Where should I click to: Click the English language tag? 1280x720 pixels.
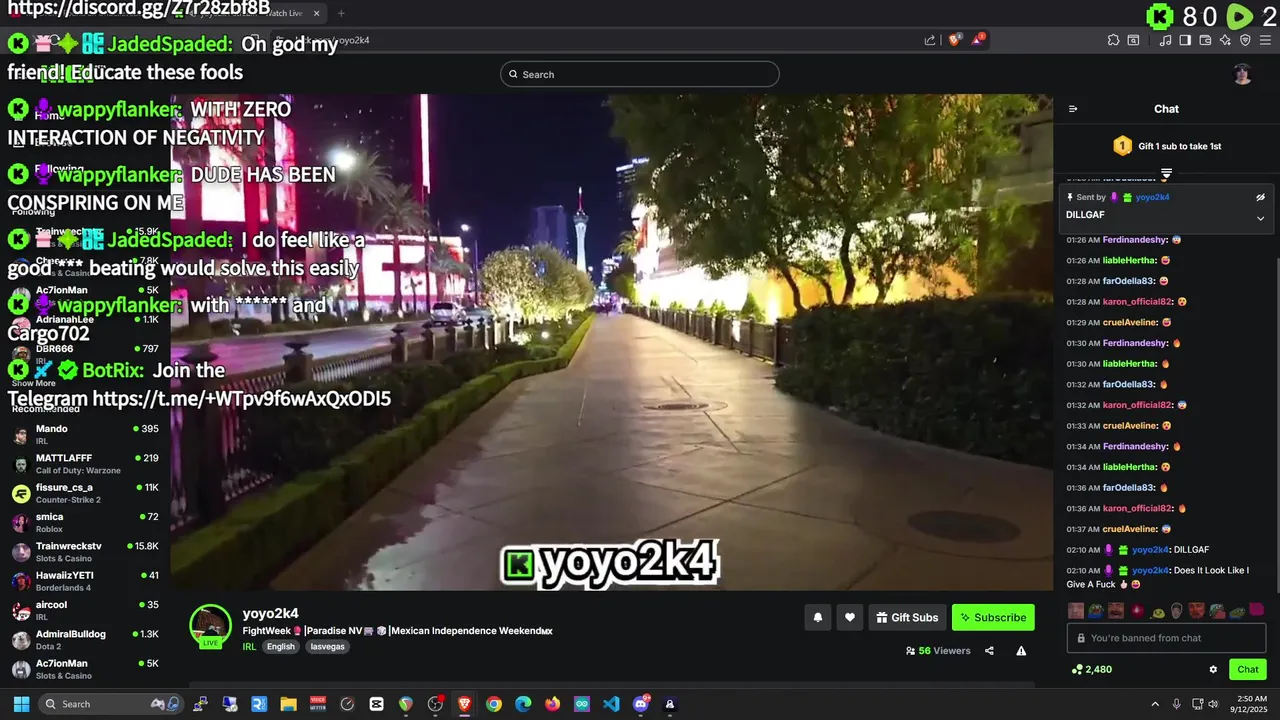pyautogui.click(x=281, y=647)
